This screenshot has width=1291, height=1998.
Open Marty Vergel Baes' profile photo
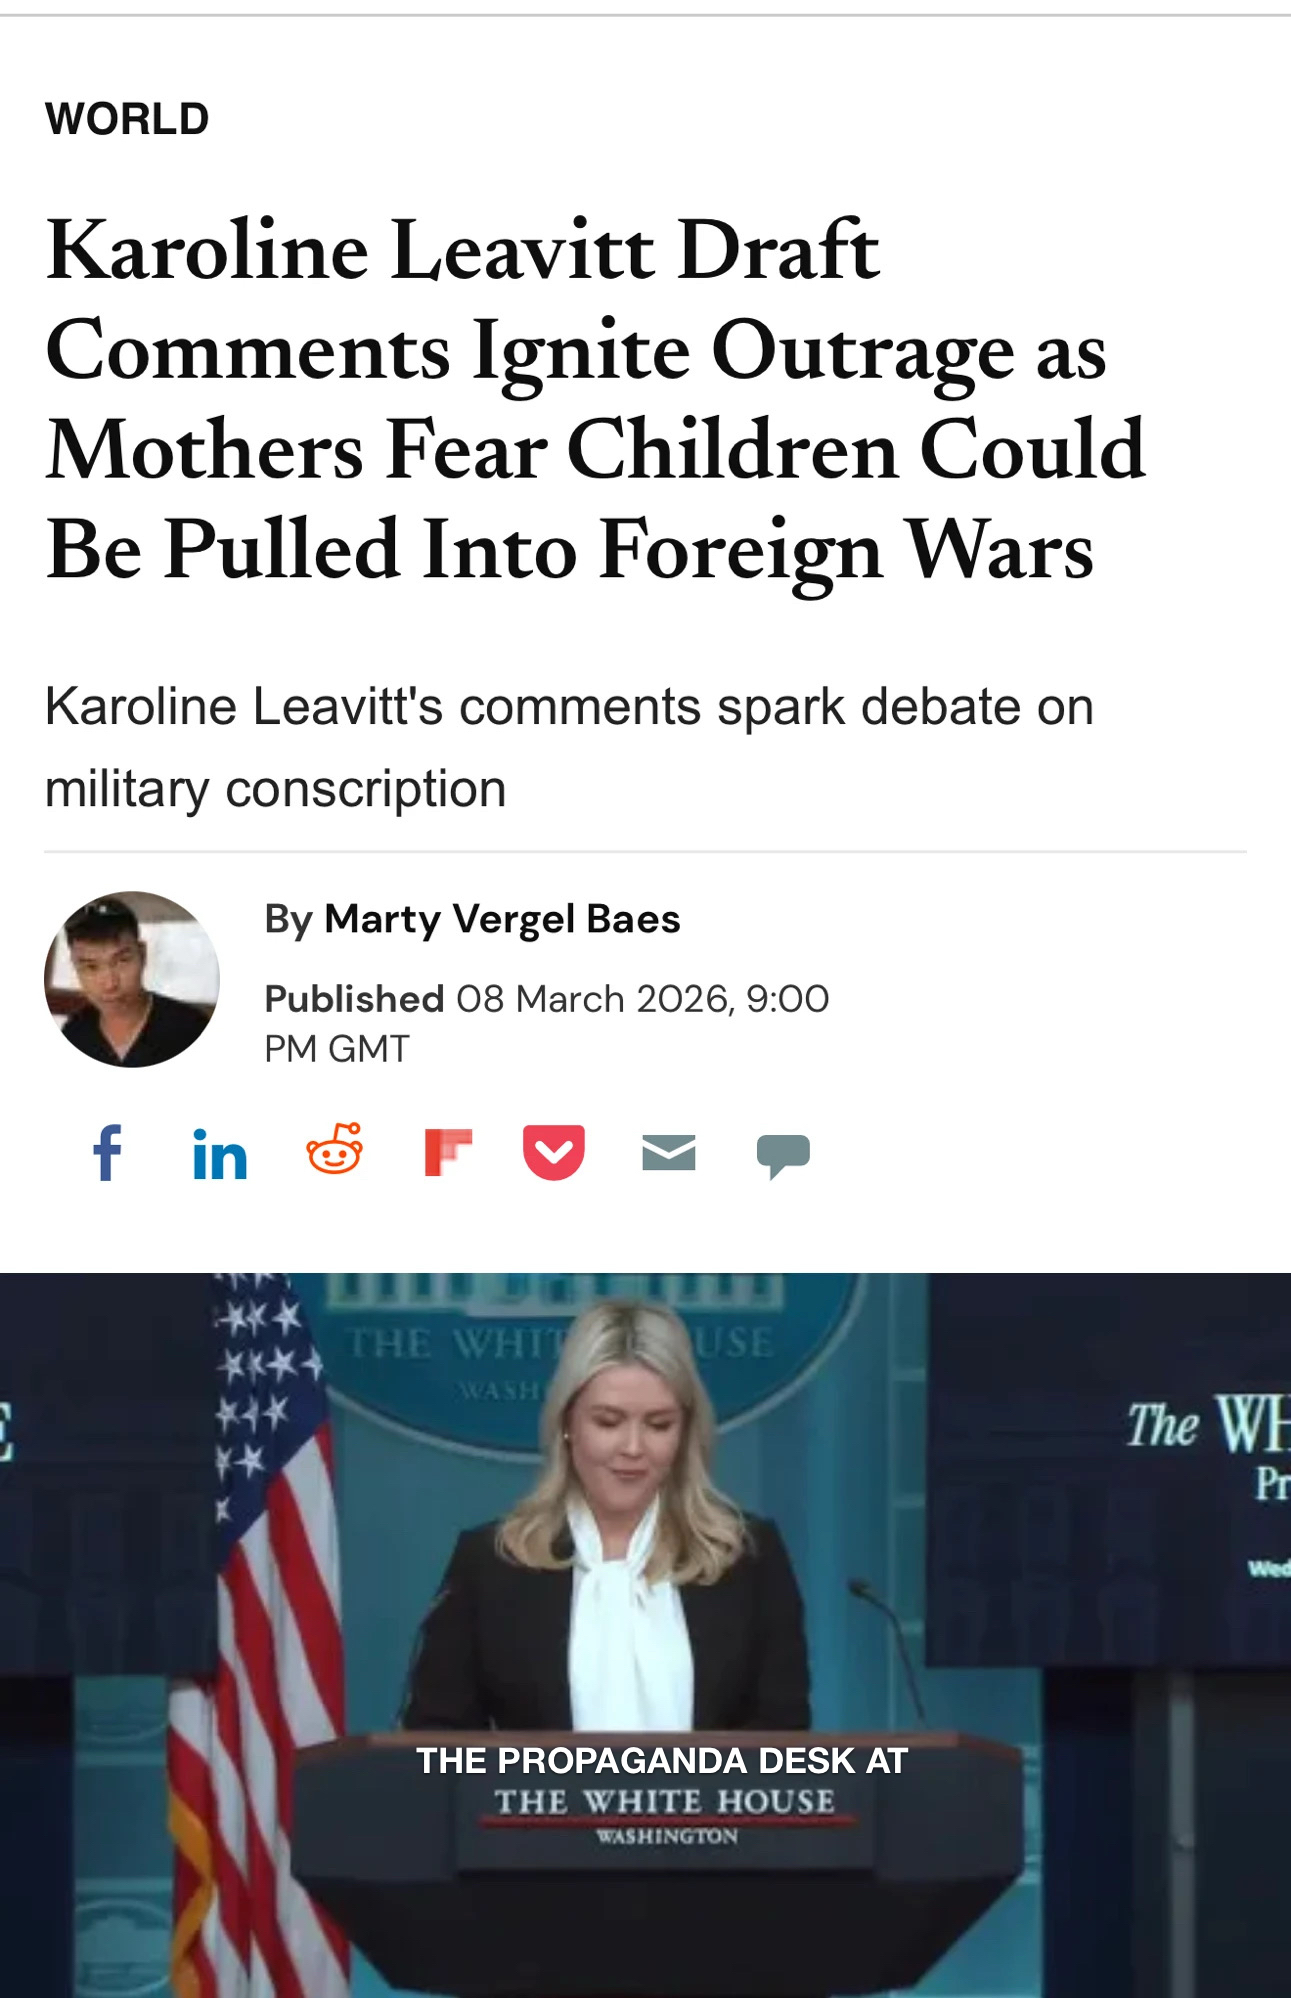pyautogui.click(x=132, y=979)
